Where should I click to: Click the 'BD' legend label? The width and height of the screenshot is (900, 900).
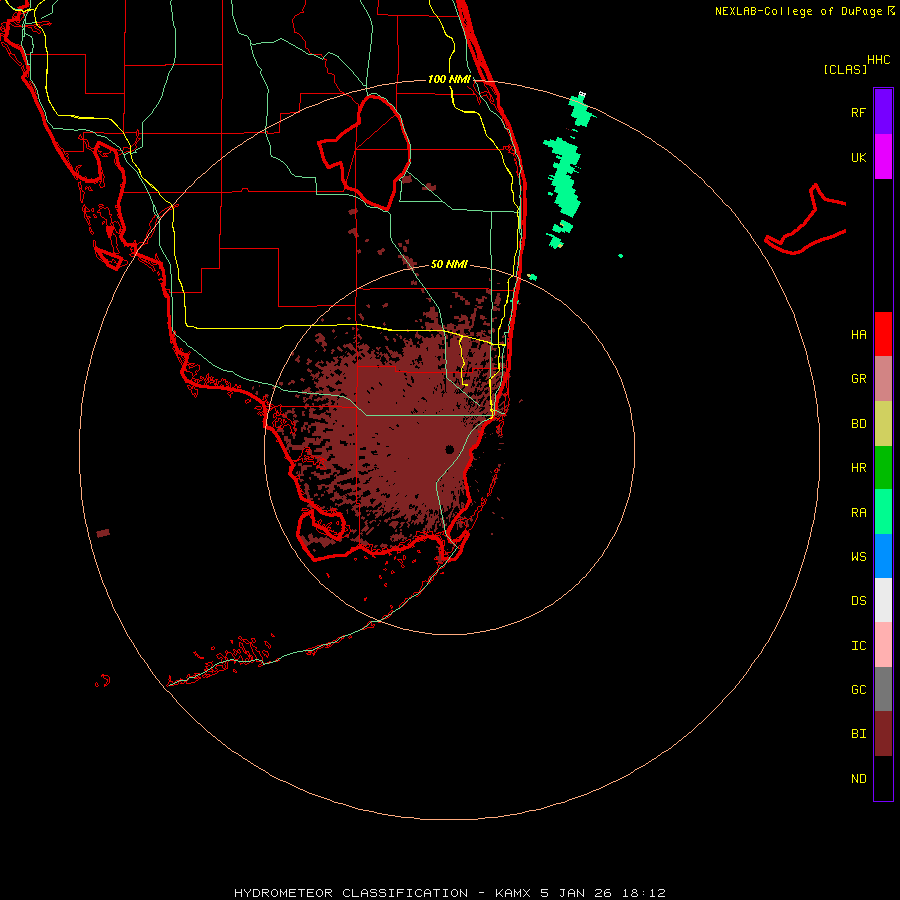click(x=858, y=424)
